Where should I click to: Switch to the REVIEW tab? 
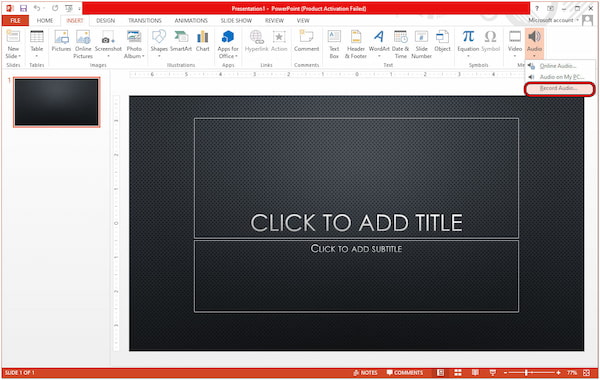tap(274, 20)
